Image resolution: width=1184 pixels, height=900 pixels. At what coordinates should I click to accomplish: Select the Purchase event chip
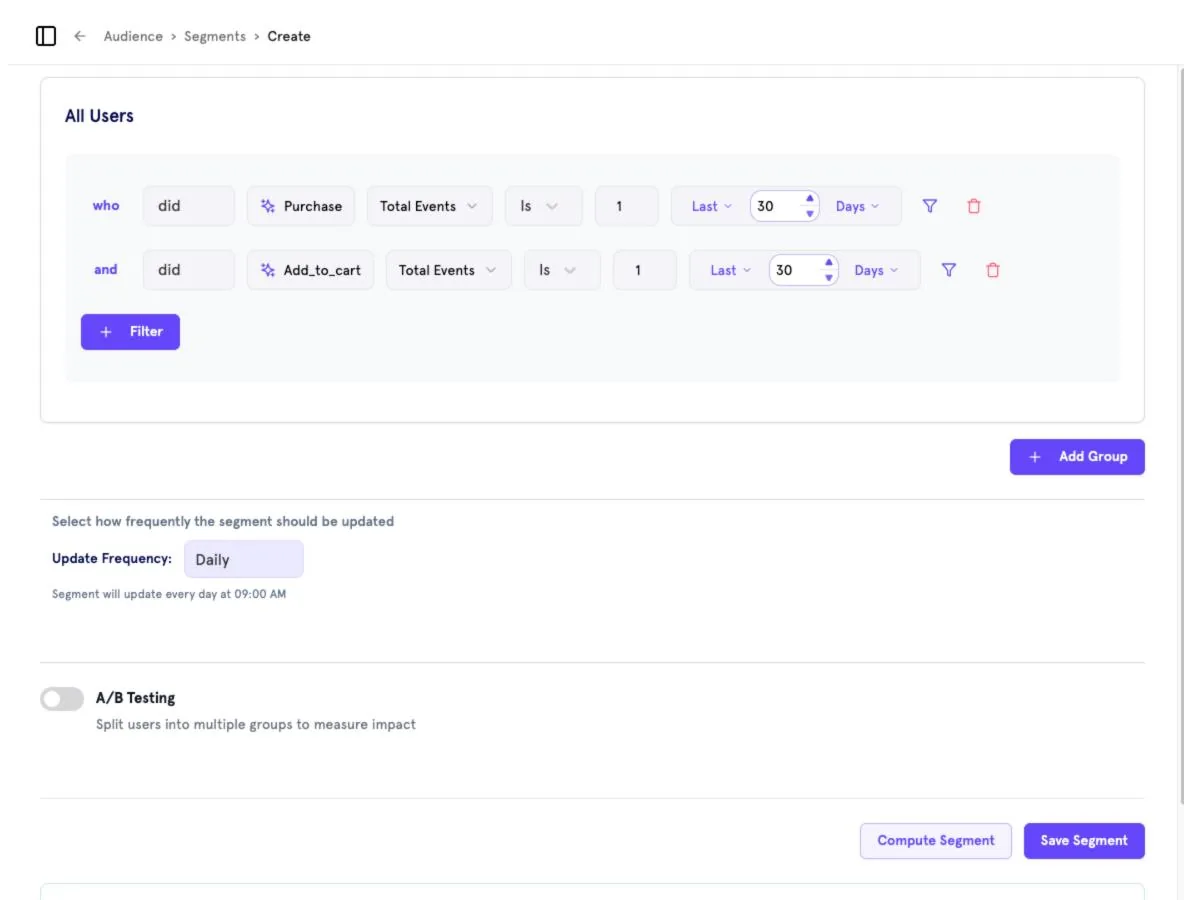click(301, 206)
